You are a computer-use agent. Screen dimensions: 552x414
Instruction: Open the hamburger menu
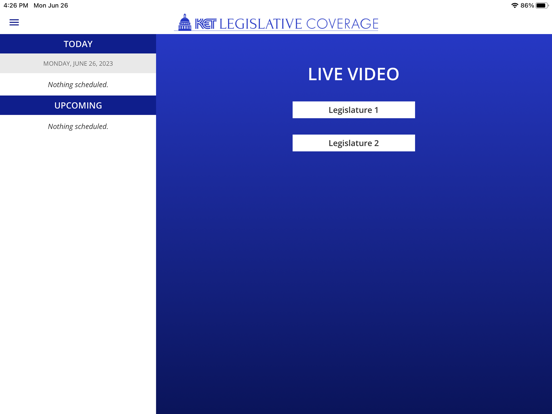[14, 23]
